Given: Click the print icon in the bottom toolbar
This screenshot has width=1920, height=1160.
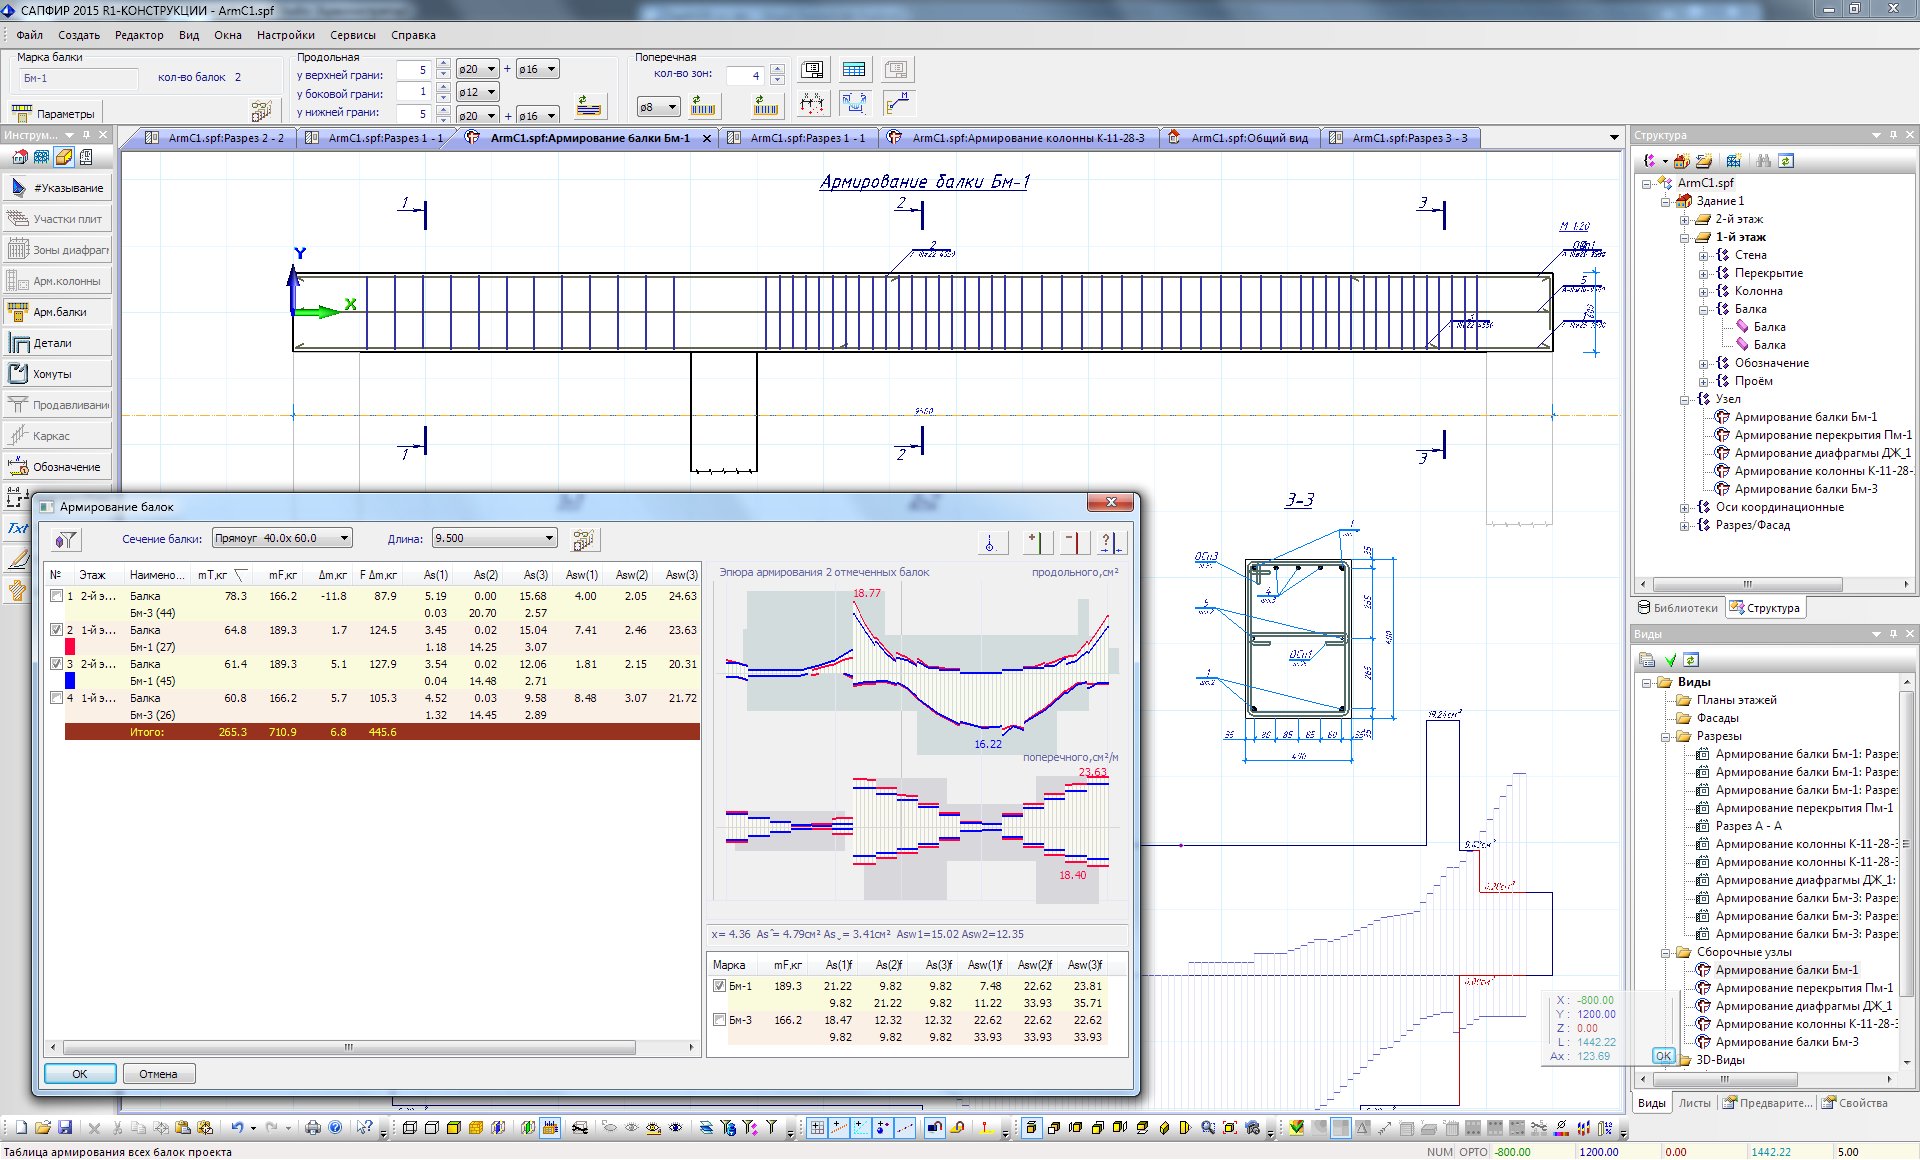Looking at the screenshot, I should 313,1128.
